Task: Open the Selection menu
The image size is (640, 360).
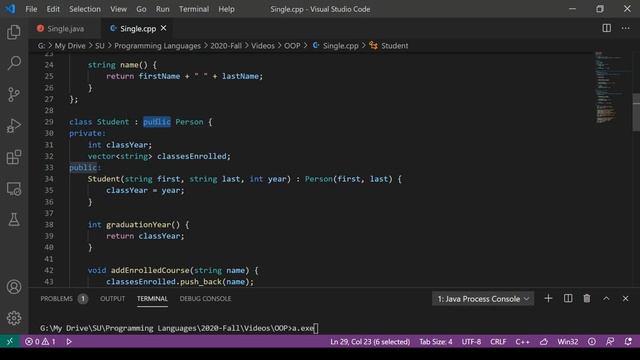Action: (x=85, y=9)
